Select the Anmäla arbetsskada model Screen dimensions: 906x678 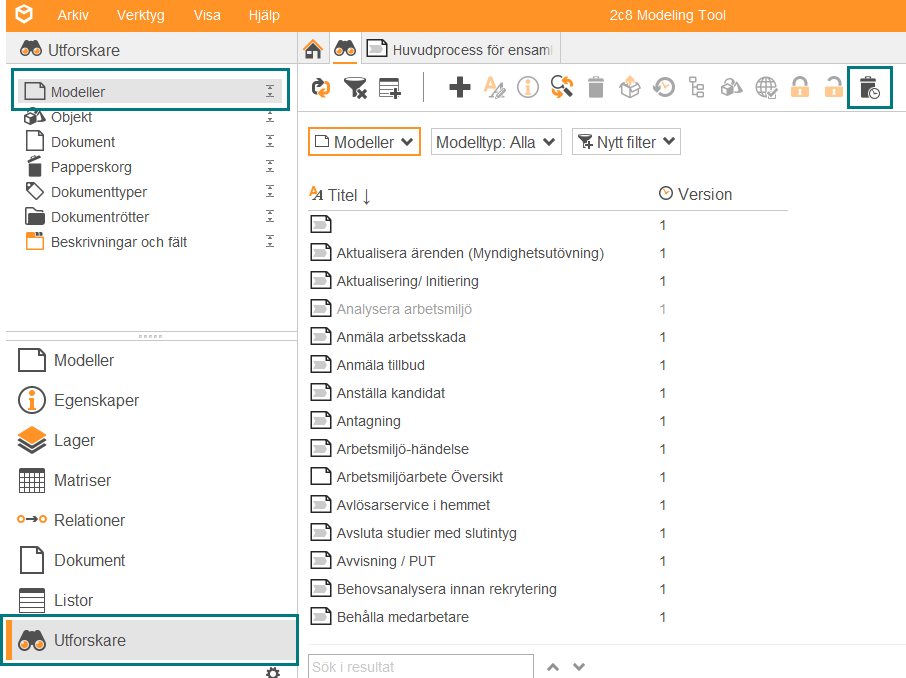[401, 337]
